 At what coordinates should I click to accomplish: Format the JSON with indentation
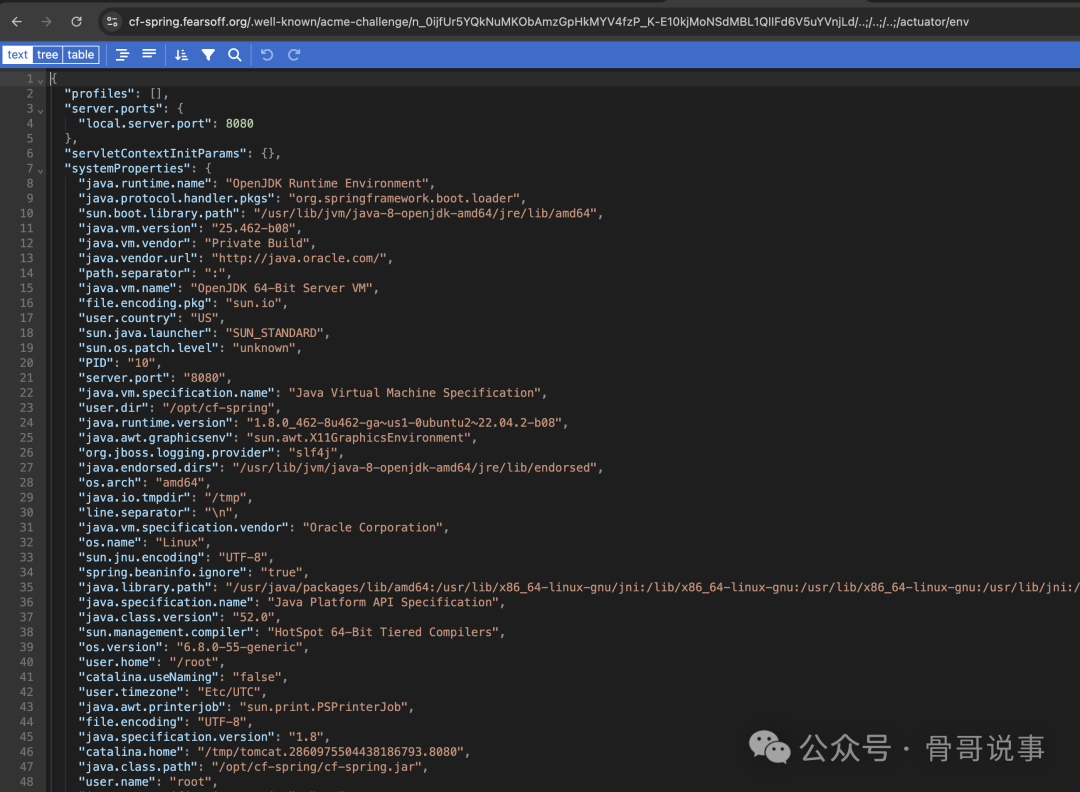tap(122, 55)
